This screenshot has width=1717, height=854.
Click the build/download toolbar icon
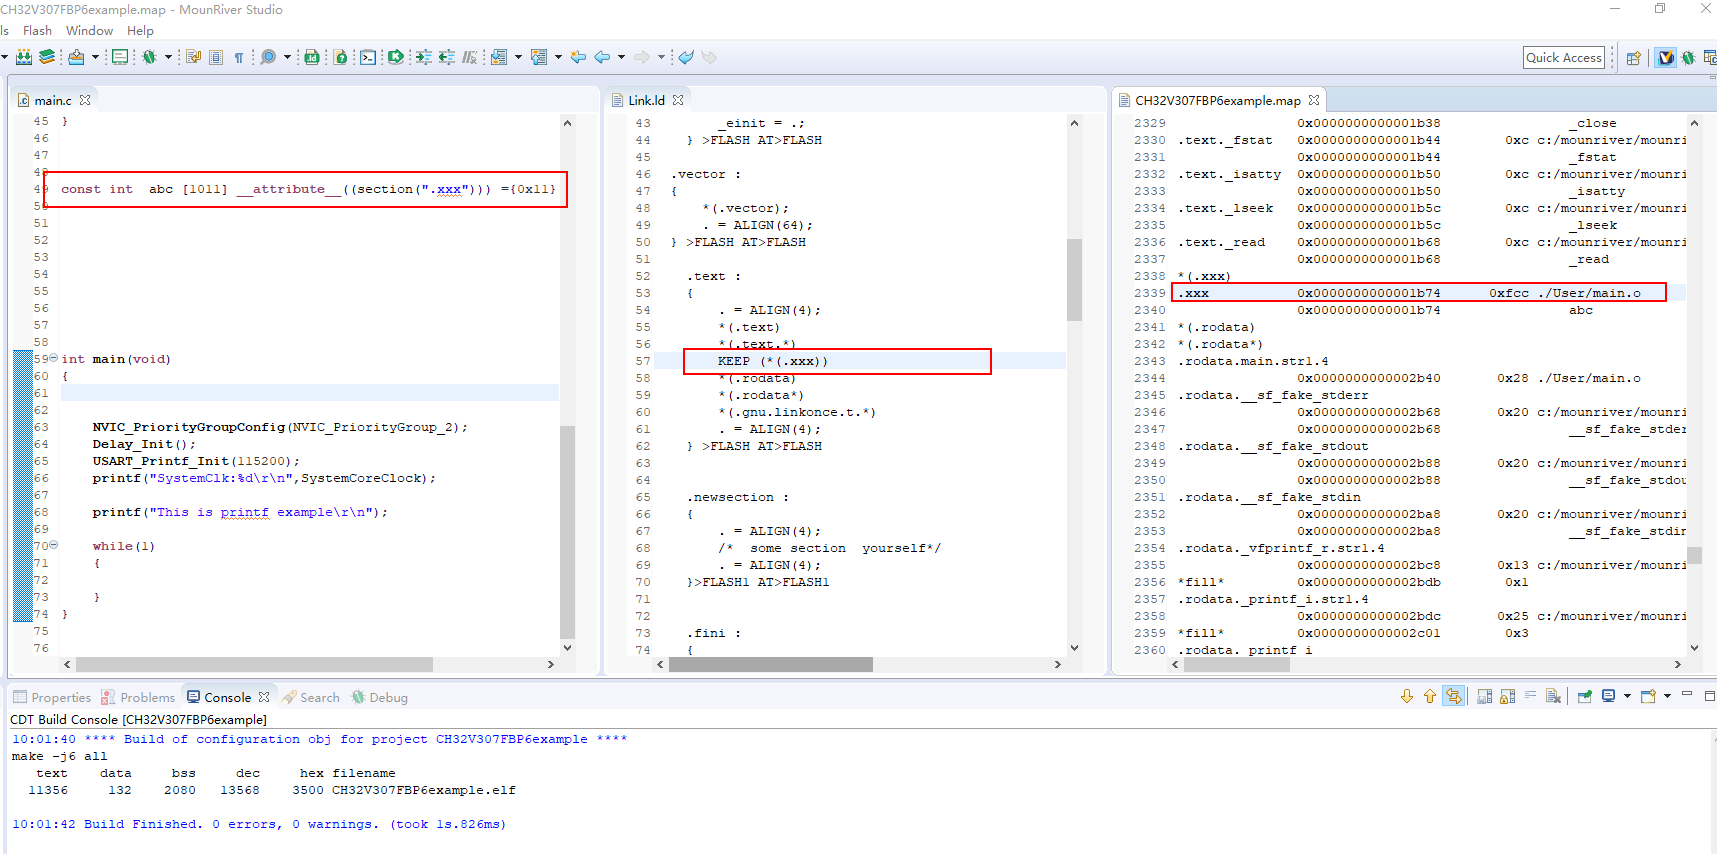[24, 57]
